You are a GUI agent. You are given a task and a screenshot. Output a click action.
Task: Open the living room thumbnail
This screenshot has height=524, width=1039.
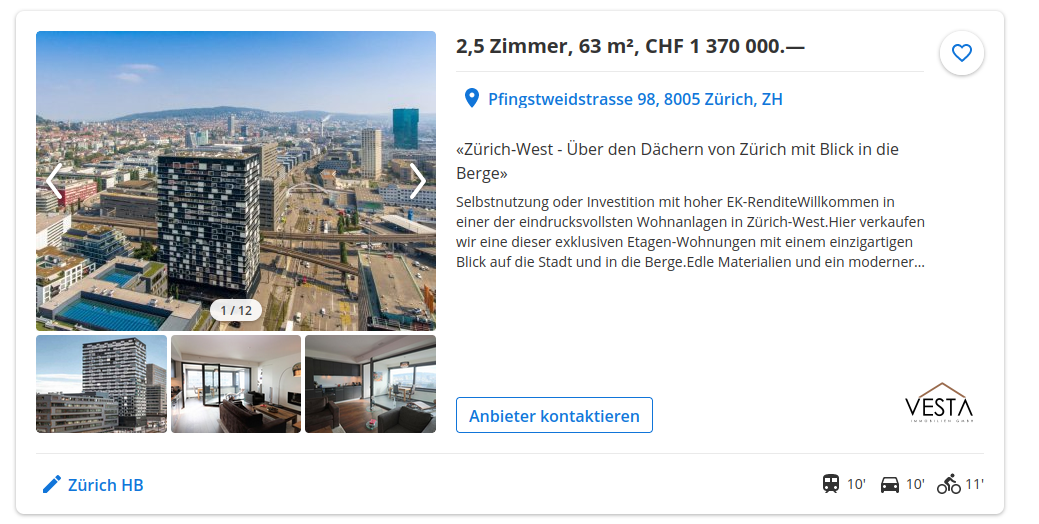pos(236,384)
